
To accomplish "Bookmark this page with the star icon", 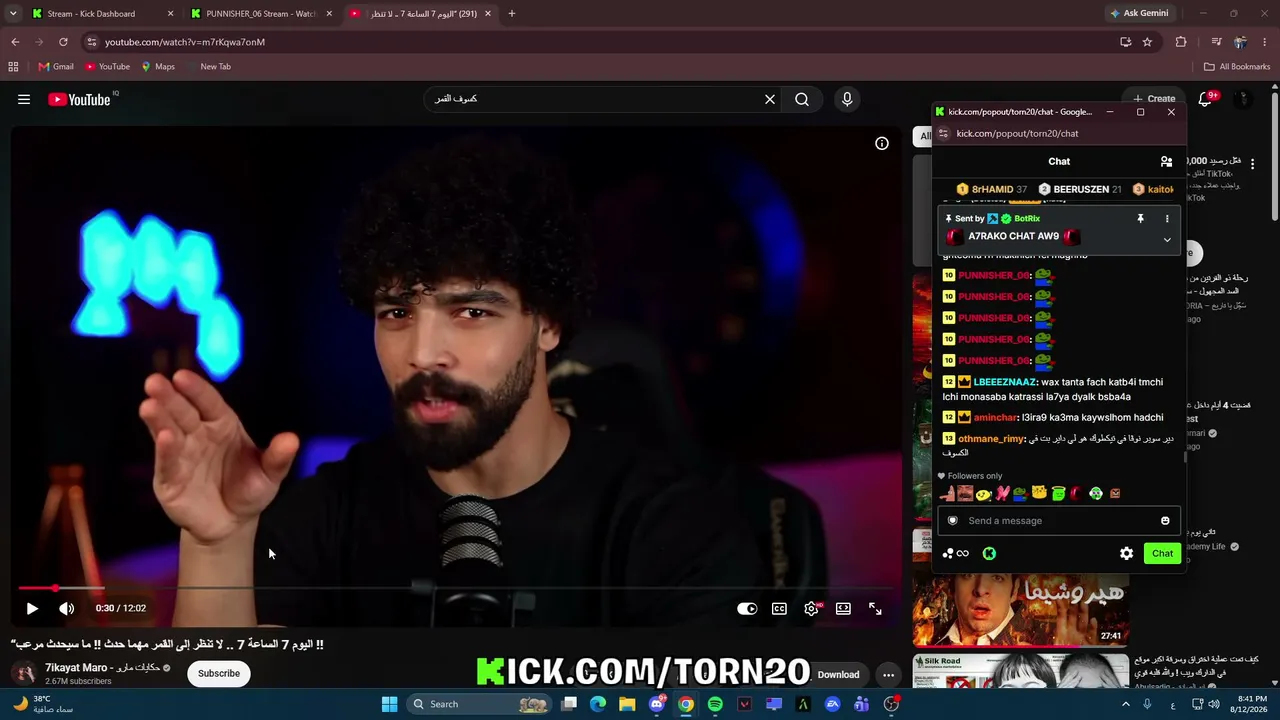I will click(1147, 42).
